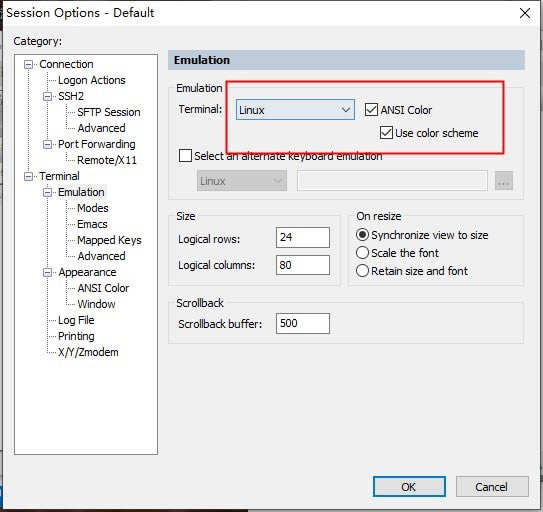This screenshot has width=543, height=512.
Task: Open the Terminal type dropdown
Action: point(295,110)
